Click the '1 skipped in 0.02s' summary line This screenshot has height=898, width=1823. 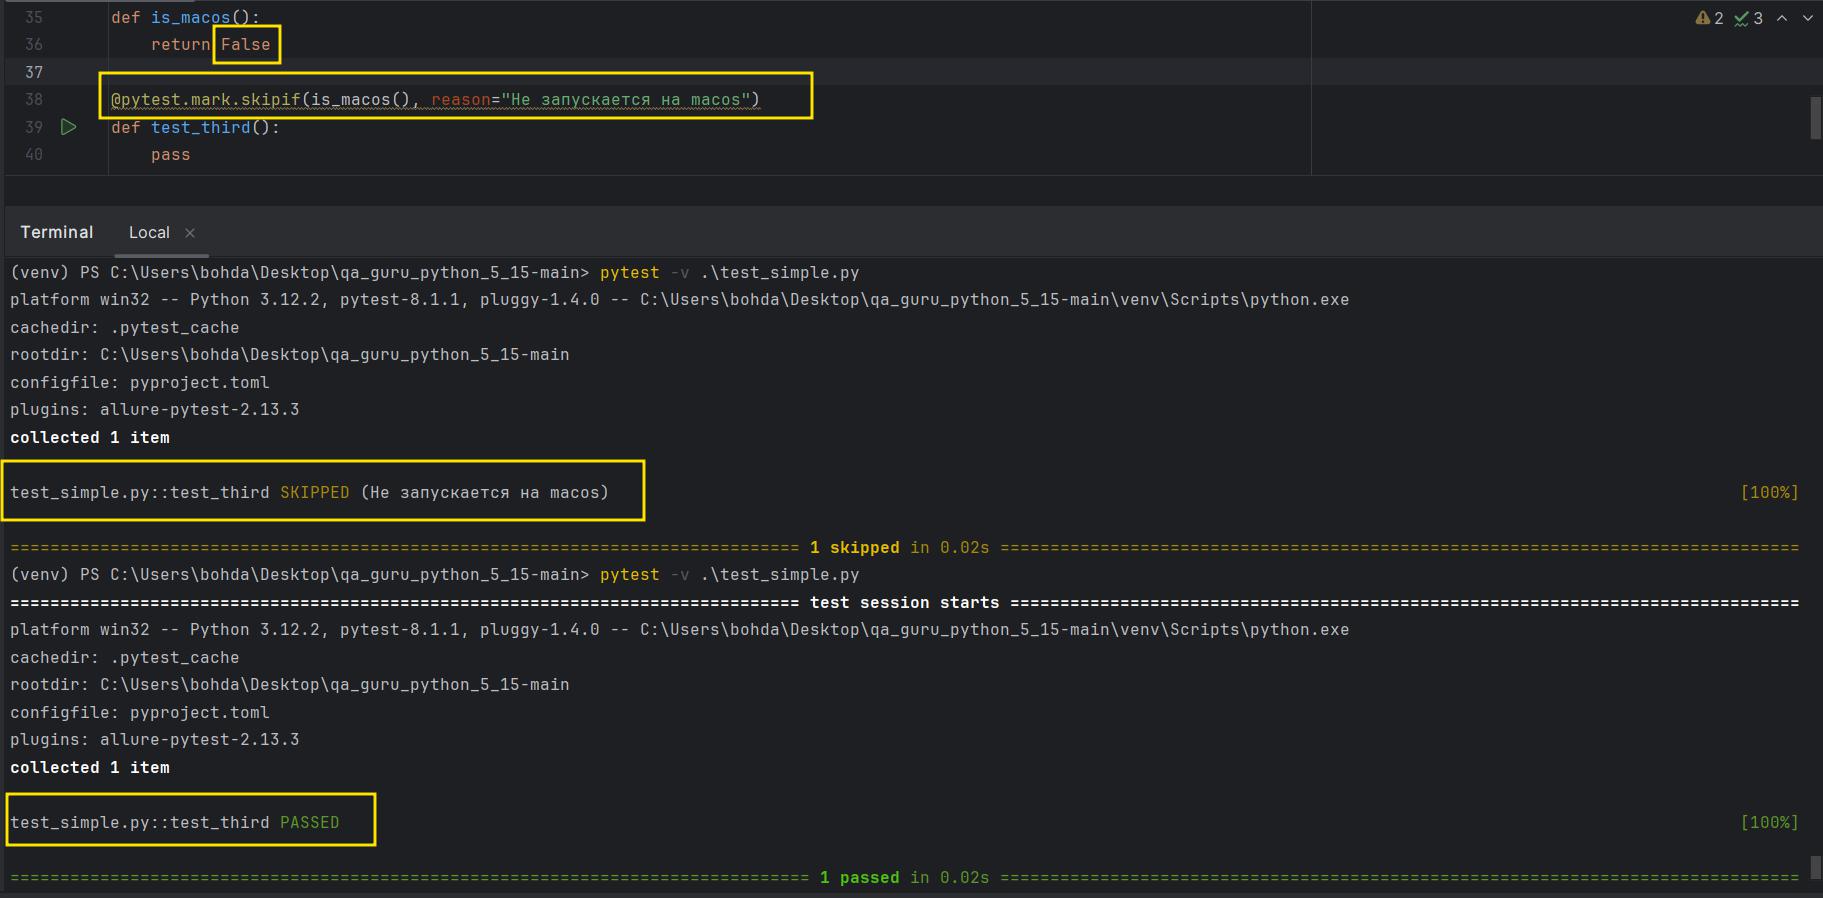coord(904,547)
